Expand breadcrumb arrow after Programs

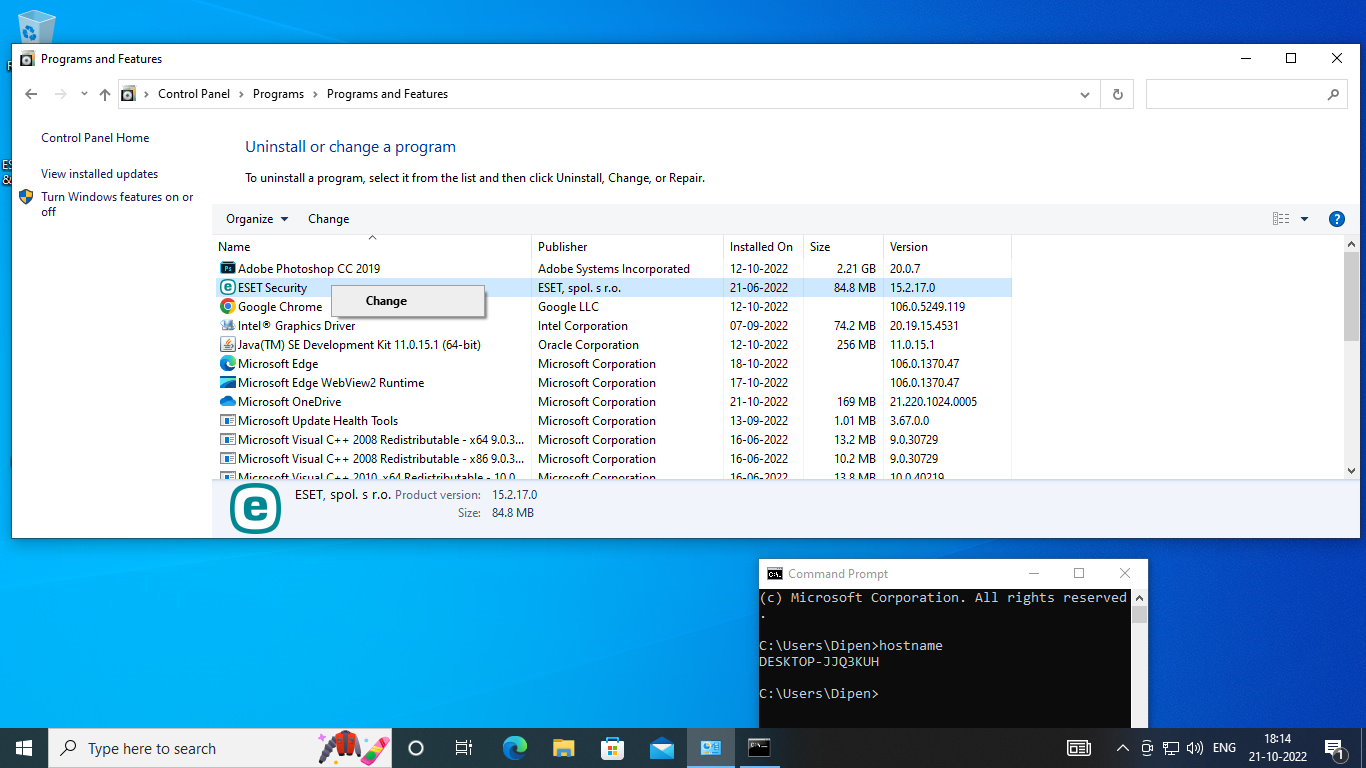(x=315, y=94)
